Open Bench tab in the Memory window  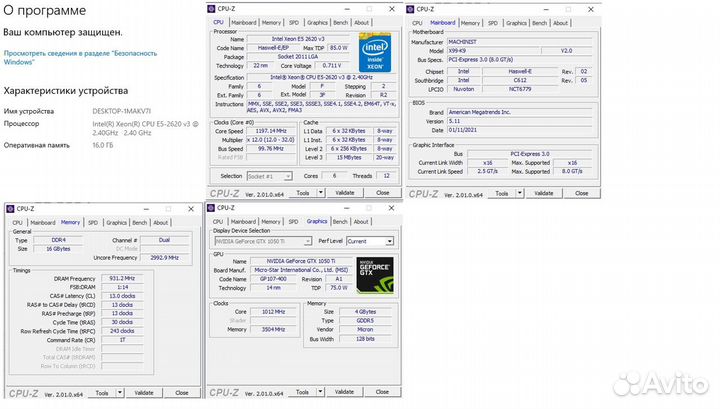[140, 223]
